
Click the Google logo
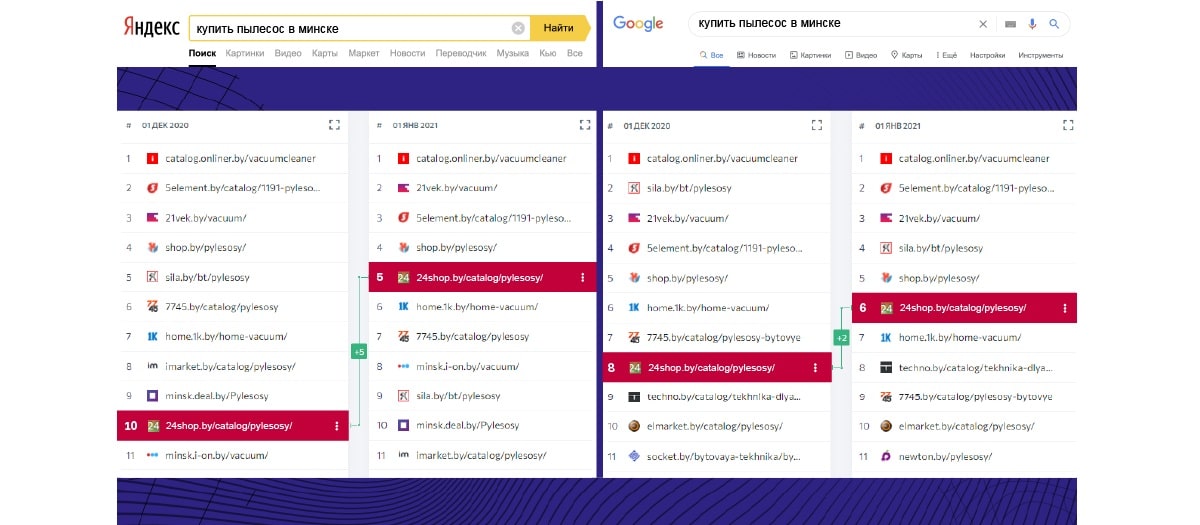638,24
